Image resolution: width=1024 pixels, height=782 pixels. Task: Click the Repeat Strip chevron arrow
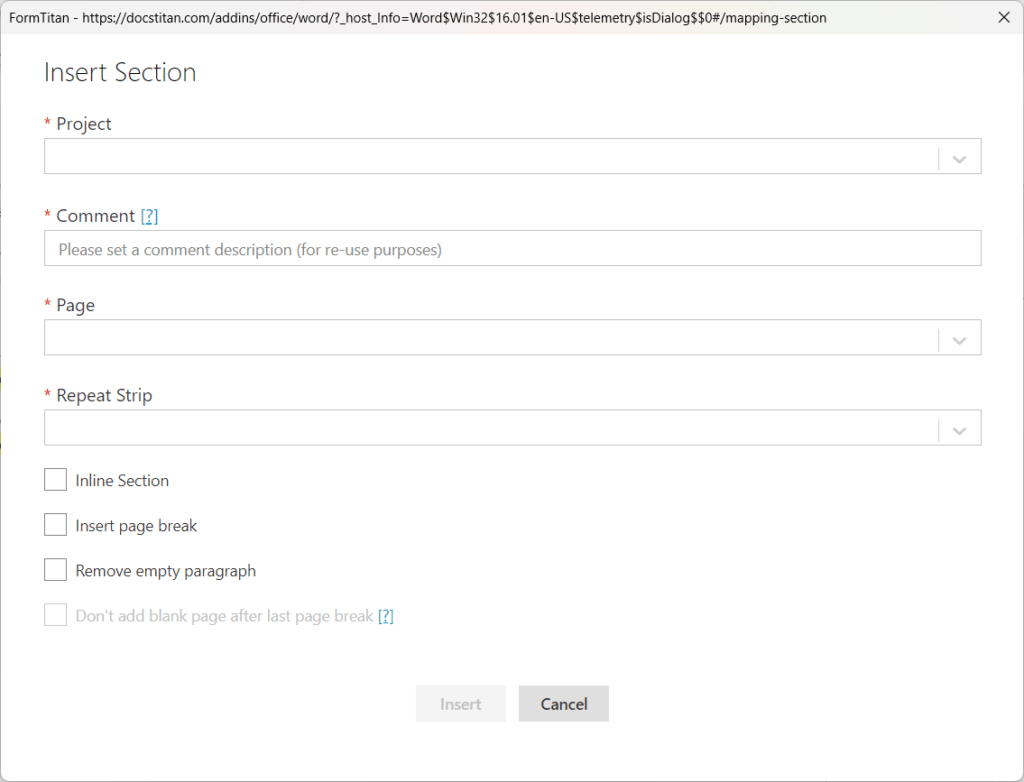point(960,428)
